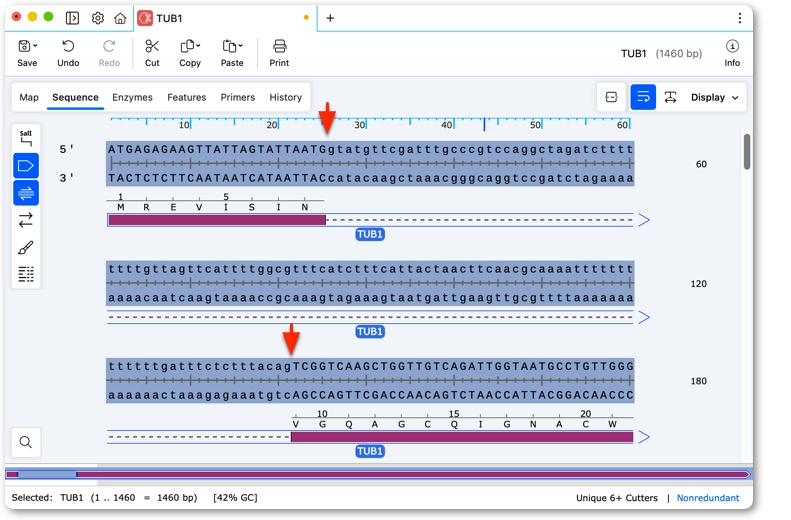Click amino acid M at position 1

pyautogui.click(x=121, y=207)
